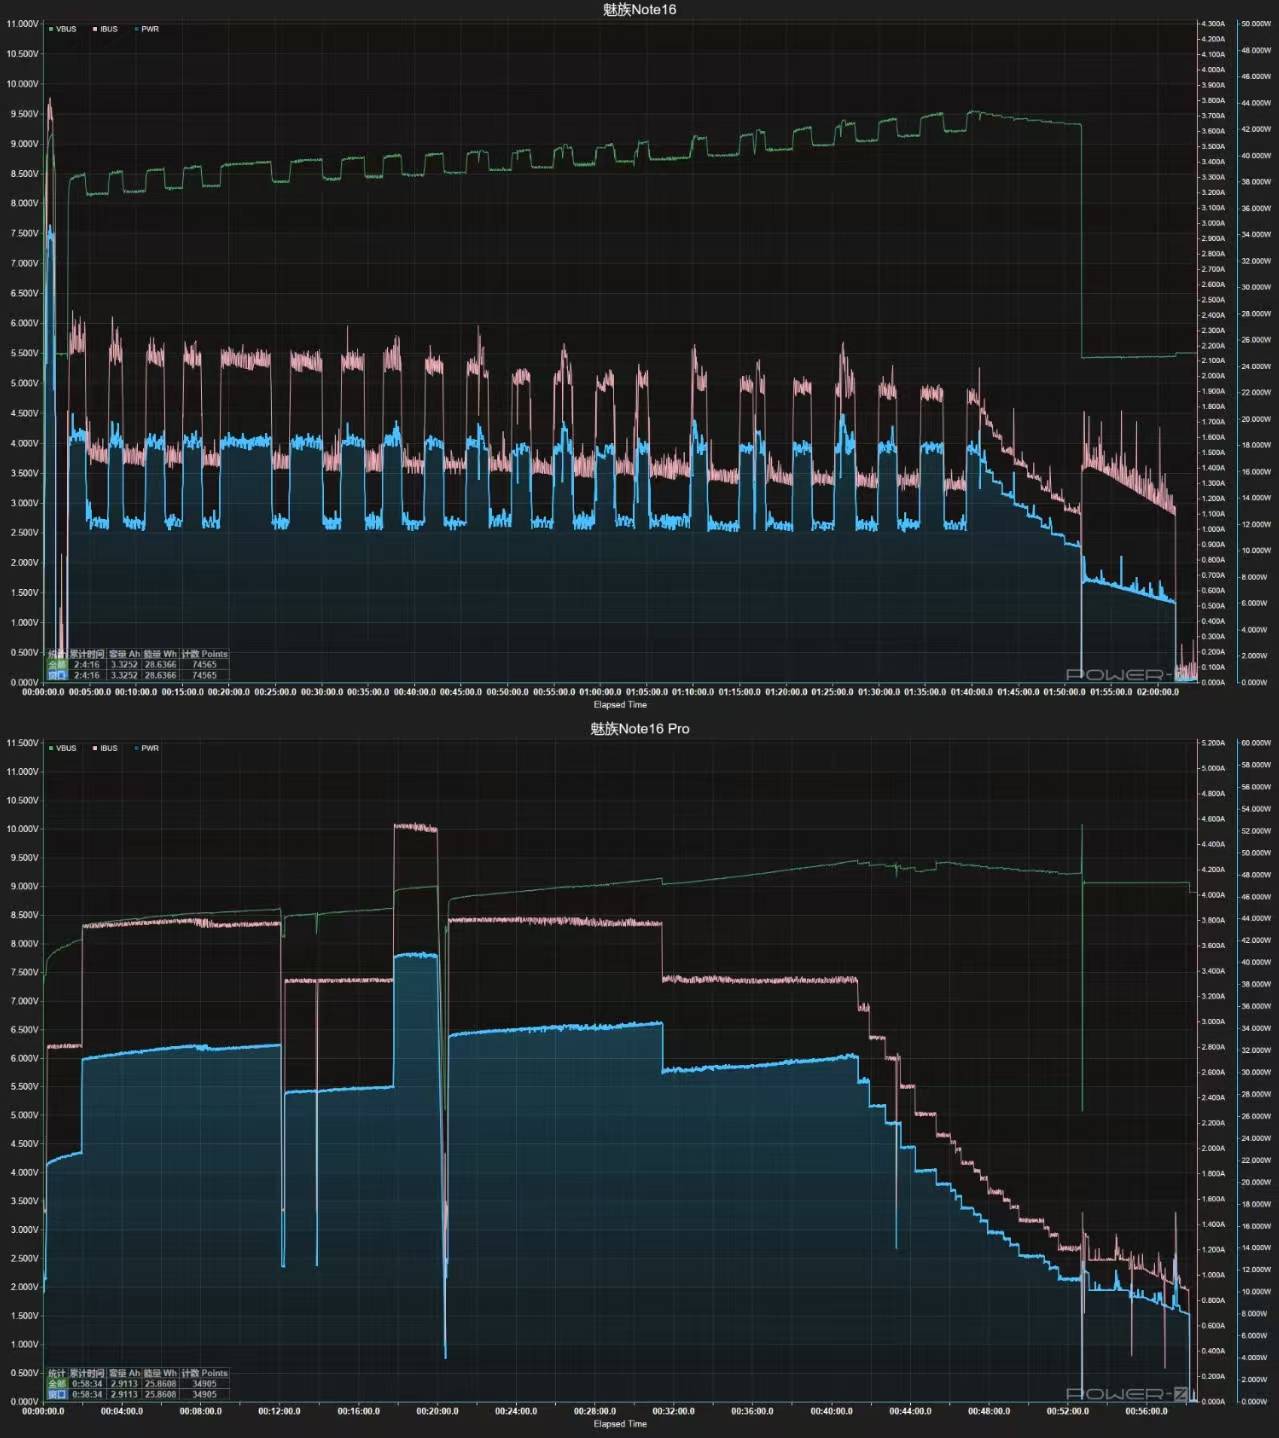Click green VBUS color square in top legend
Screen dimensions: 1279x1438
click(51, 29)
